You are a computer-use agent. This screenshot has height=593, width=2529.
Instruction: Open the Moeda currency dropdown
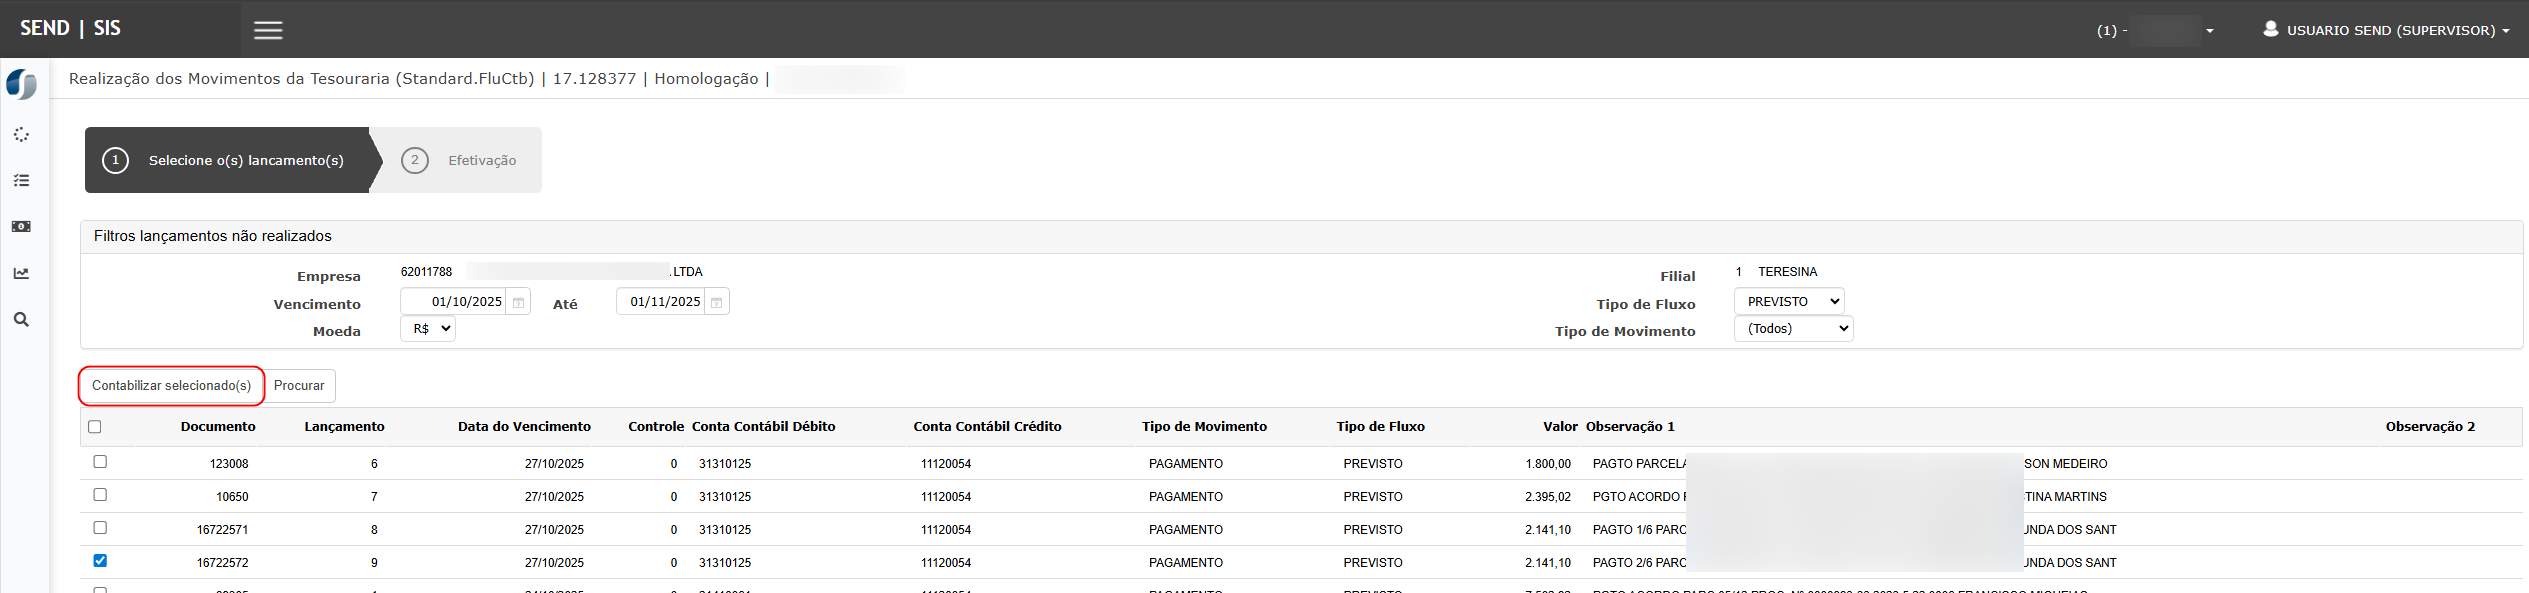(428, 329)
